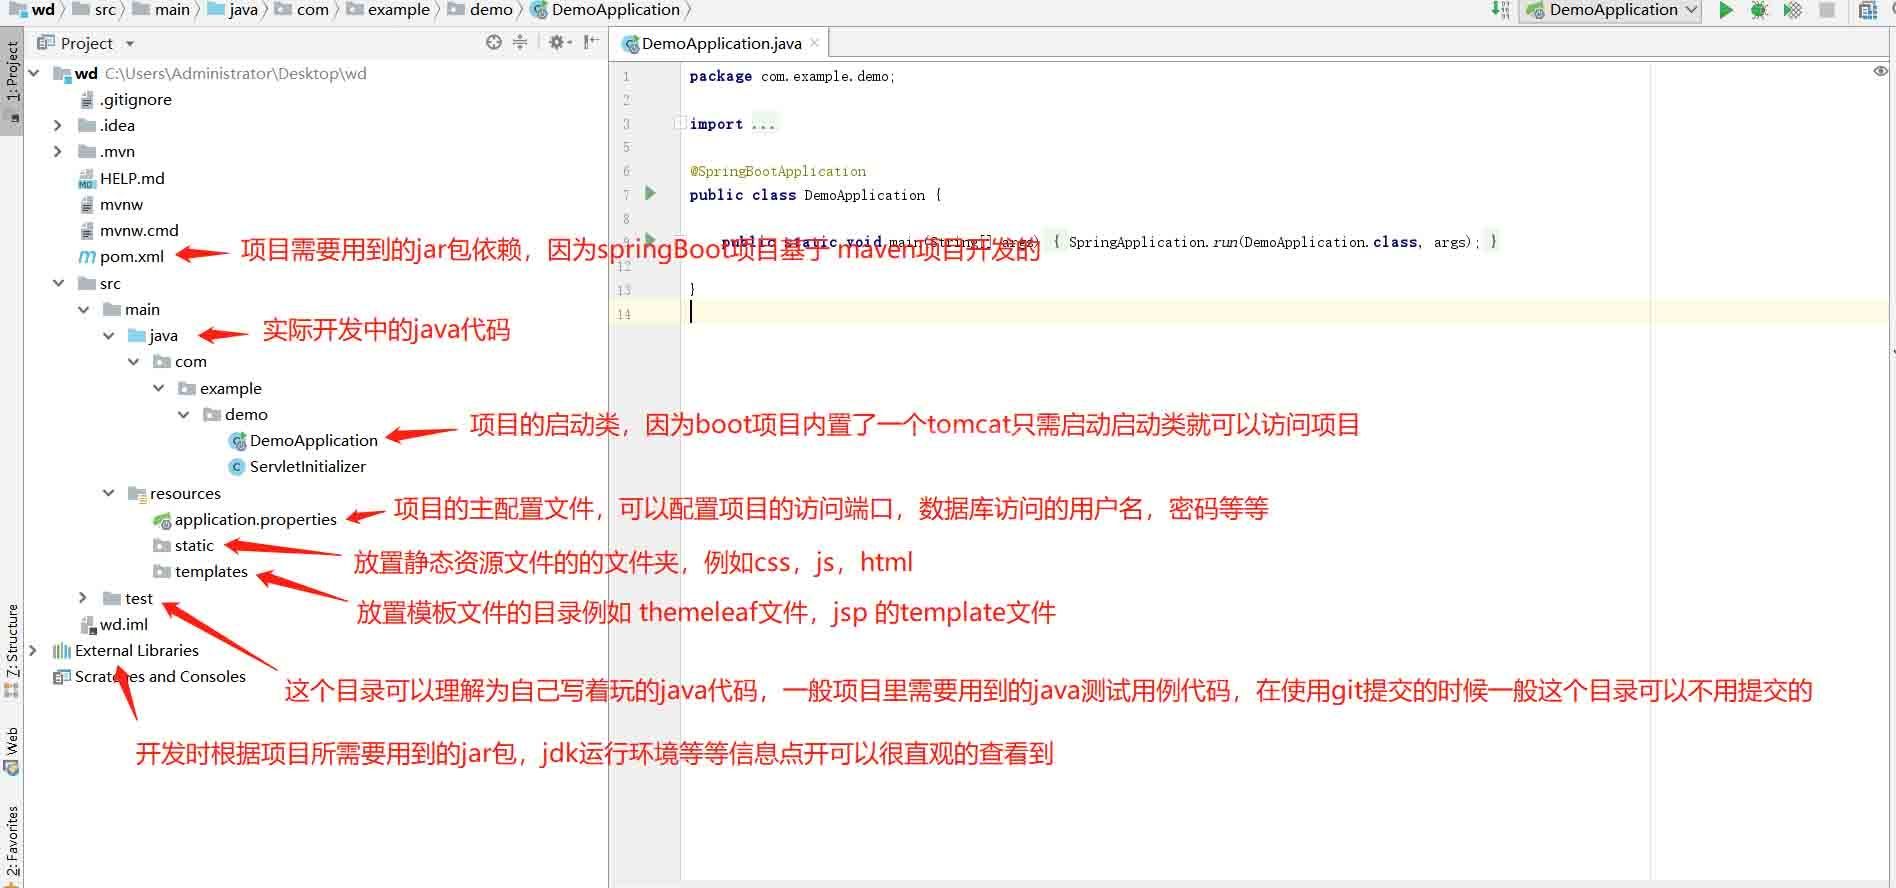The width and height of the screenshot is (1896, 888).
Task: Select mvnw.cmd in the project tree
Action: pyautogui.click(x=139, y=231)
